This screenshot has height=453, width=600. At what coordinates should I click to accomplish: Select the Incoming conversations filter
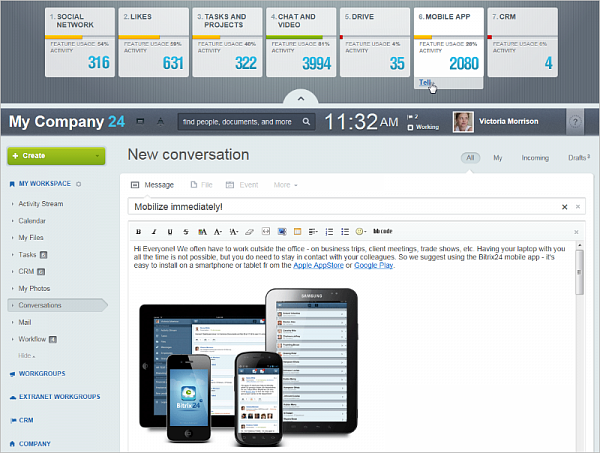pos(535,158)
